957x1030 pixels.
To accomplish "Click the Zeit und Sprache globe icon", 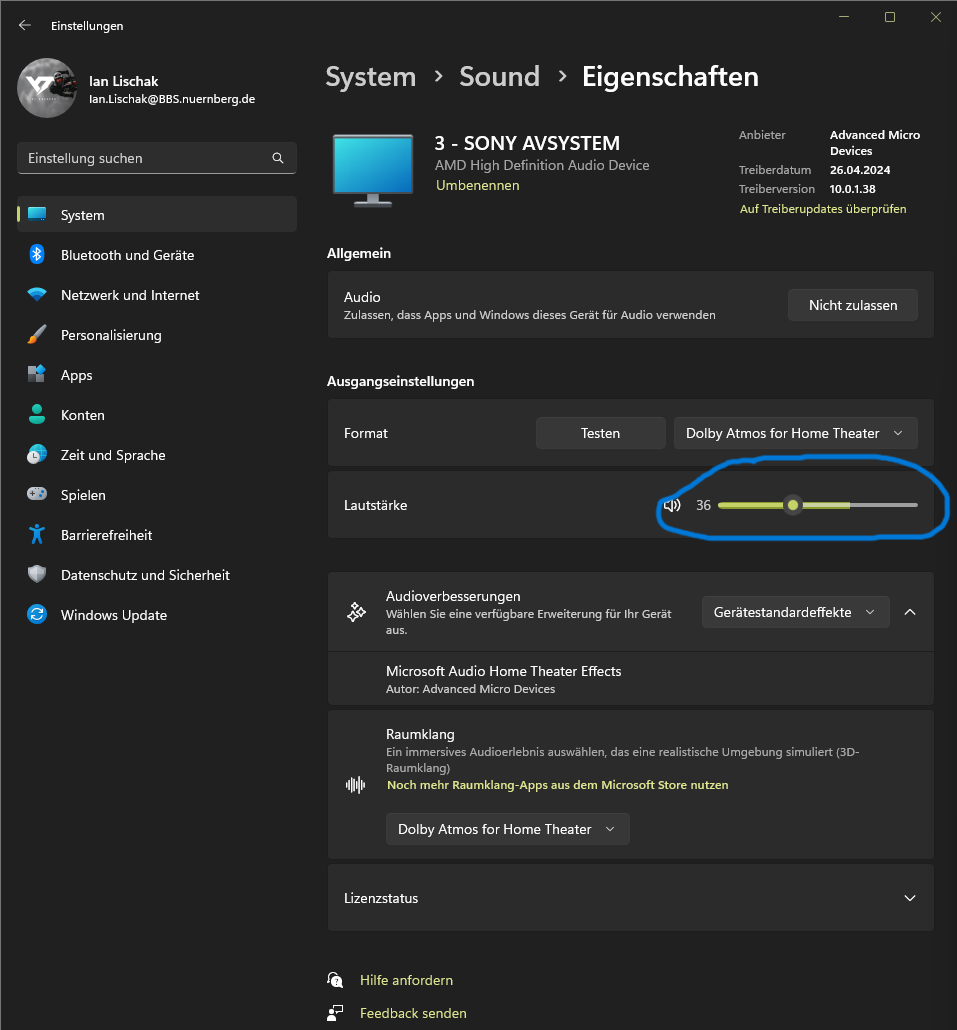I will [37, 454].
